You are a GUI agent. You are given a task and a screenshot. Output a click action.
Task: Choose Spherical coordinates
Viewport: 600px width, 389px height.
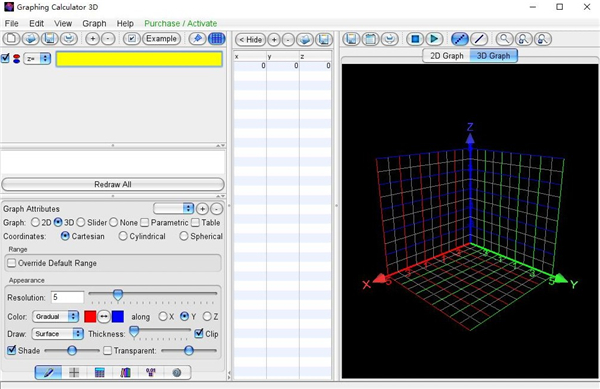[184, 236]
